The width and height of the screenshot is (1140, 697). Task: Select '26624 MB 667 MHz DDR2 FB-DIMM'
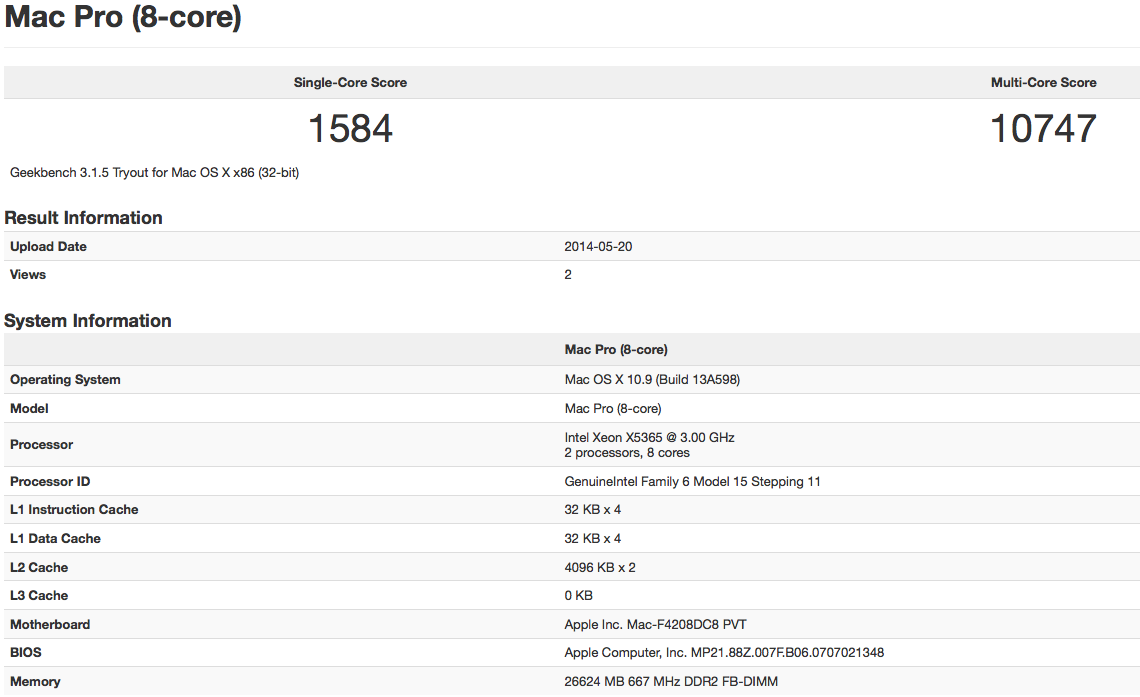[671, 682]
